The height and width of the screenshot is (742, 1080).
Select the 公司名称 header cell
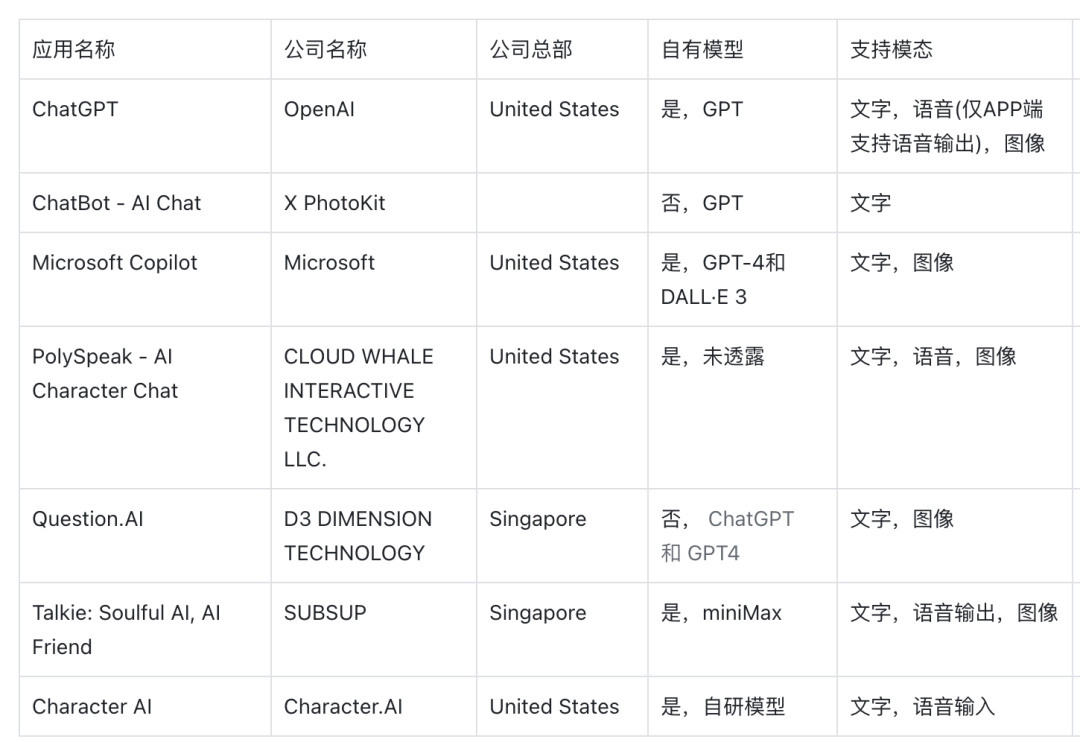(x=373, y=50)
